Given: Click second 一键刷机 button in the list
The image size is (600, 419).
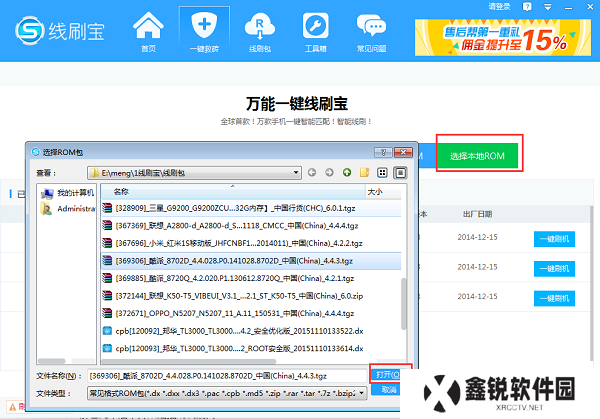Looking at the screenshot, I should tap(554, 269).
